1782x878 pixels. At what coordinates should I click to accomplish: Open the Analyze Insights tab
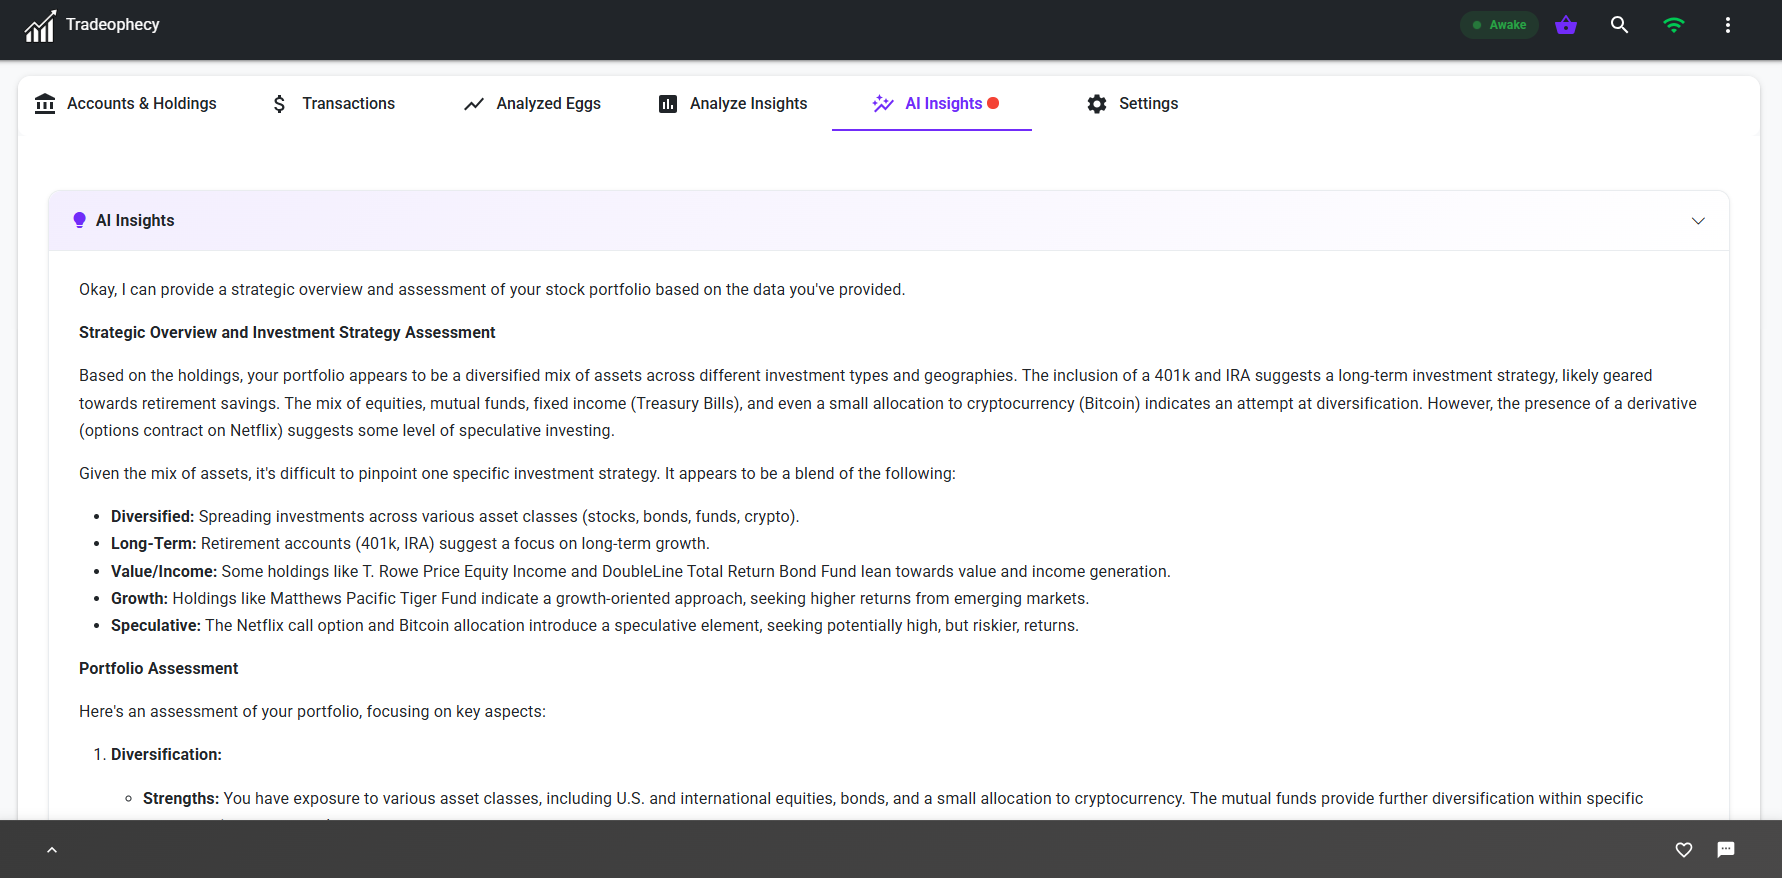(748, 103)
